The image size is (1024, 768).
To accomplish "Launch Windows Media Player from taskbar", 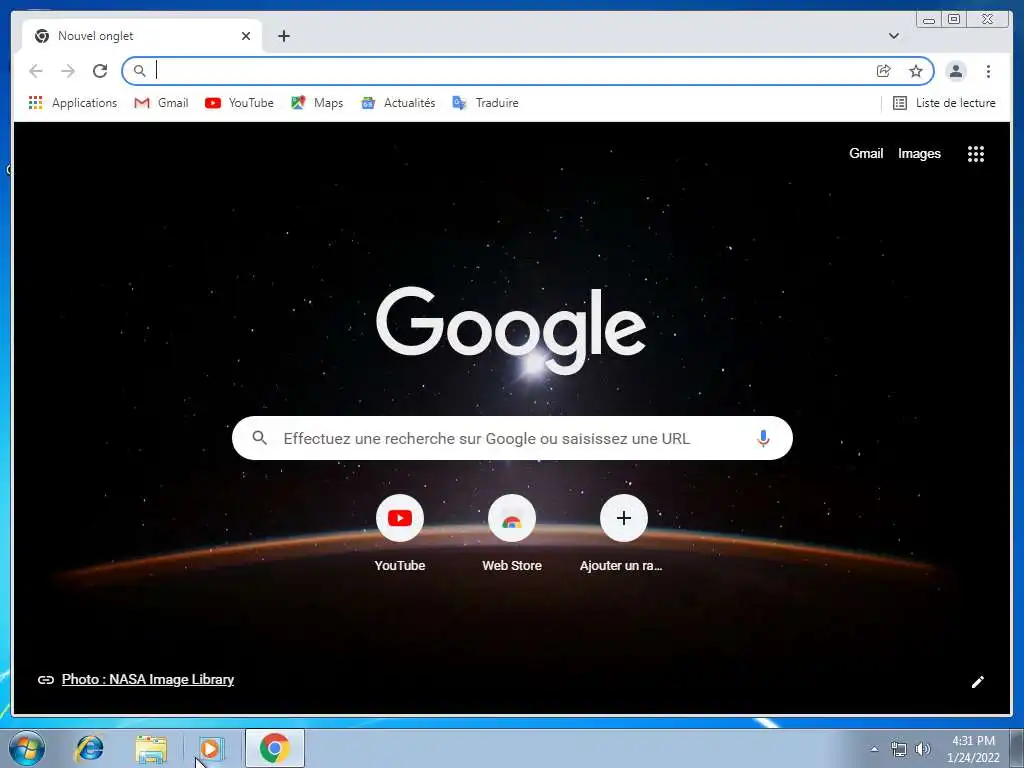I will click(x=210, y=748).
